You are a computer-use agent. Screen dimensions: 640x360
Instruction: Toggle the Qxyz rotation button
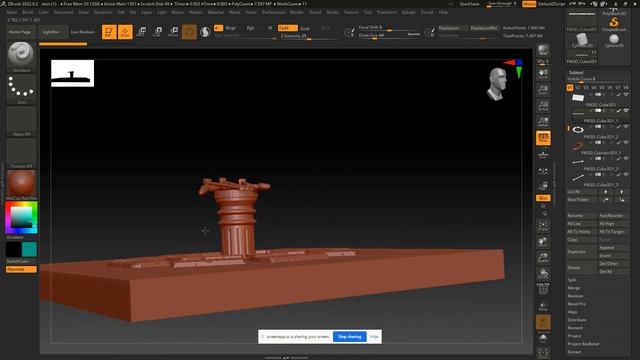[543, 198]
